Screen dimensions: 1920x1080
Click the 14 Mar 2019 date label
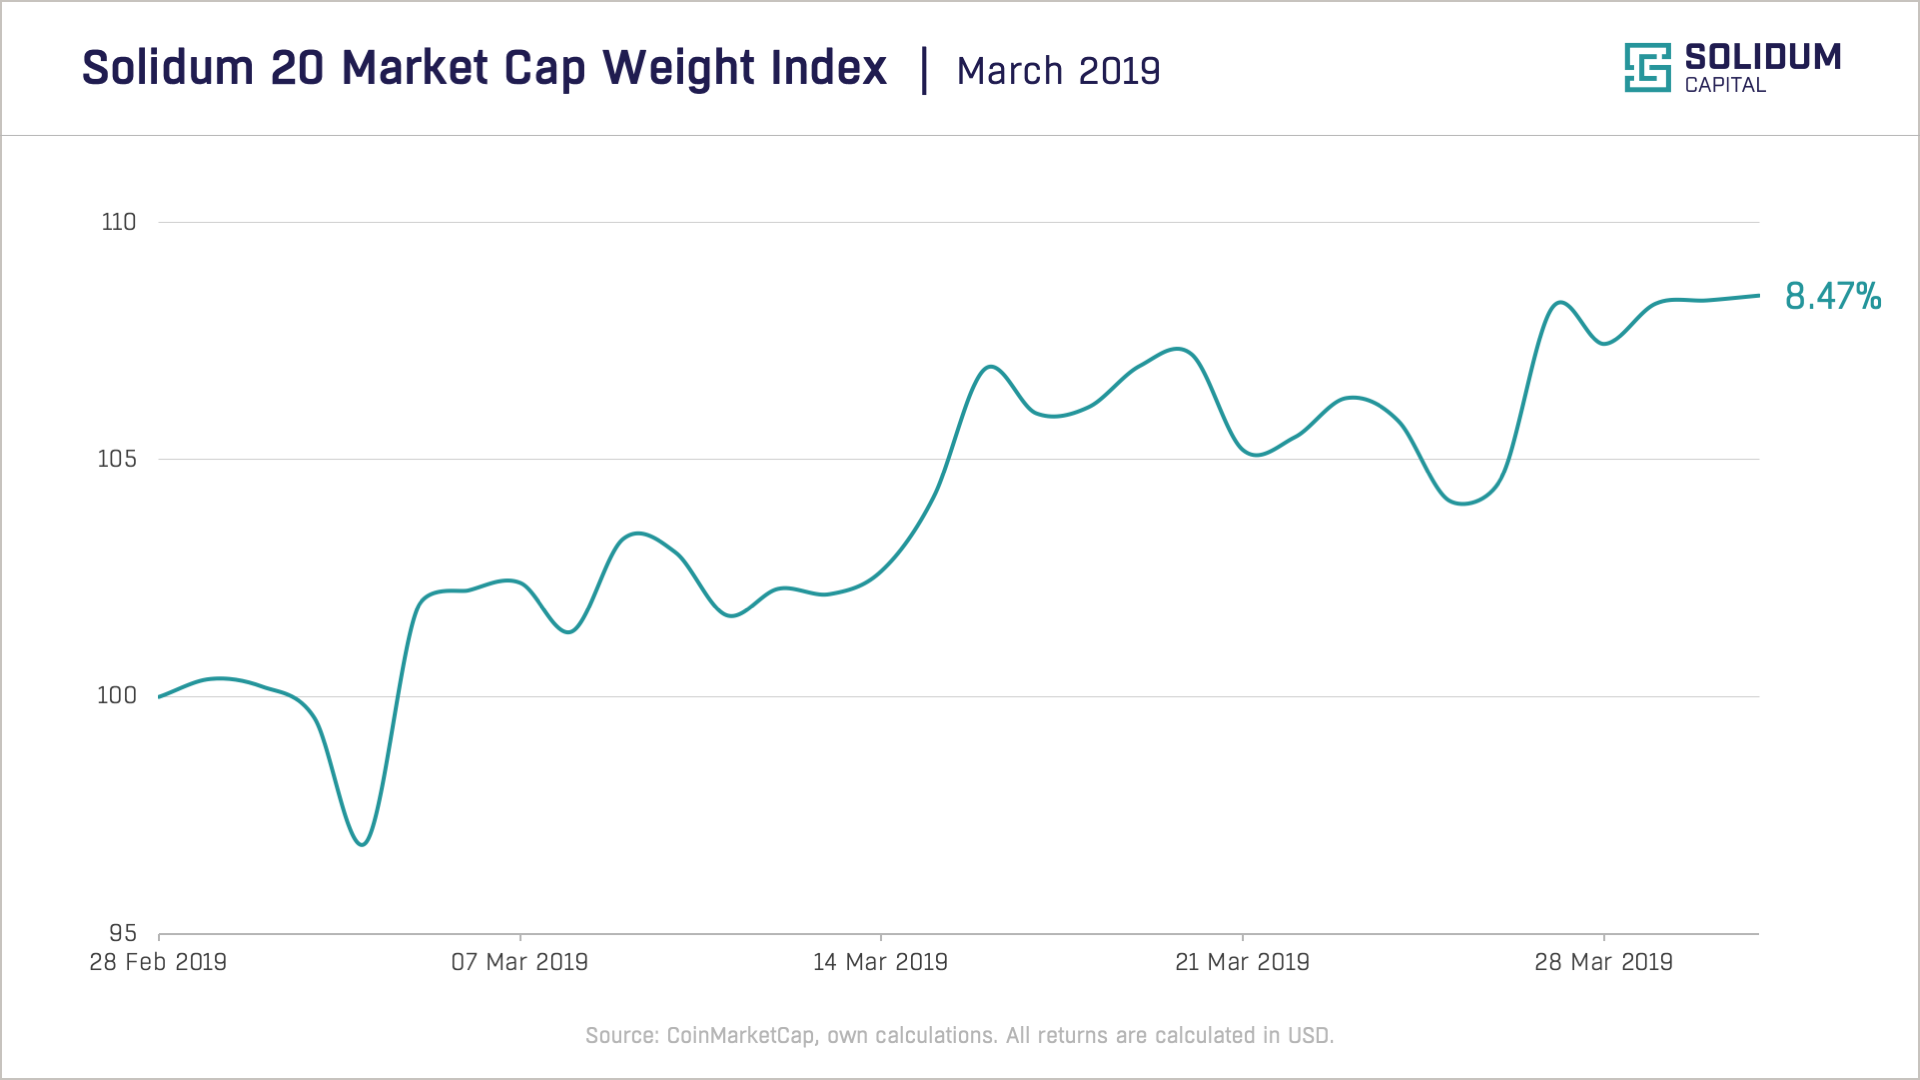[x=880, y=962]
